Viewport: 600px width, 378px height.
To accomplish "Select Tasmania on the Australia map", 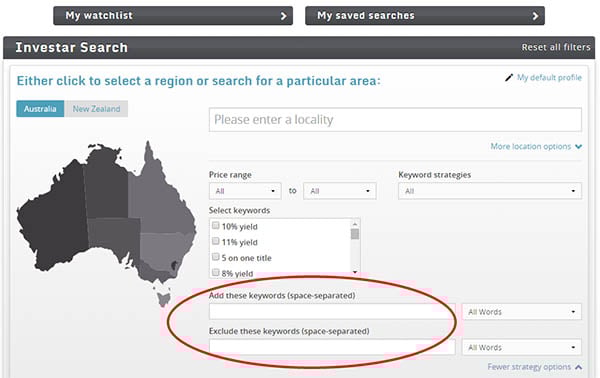I will pyautogui.click(x=164, y=299).
